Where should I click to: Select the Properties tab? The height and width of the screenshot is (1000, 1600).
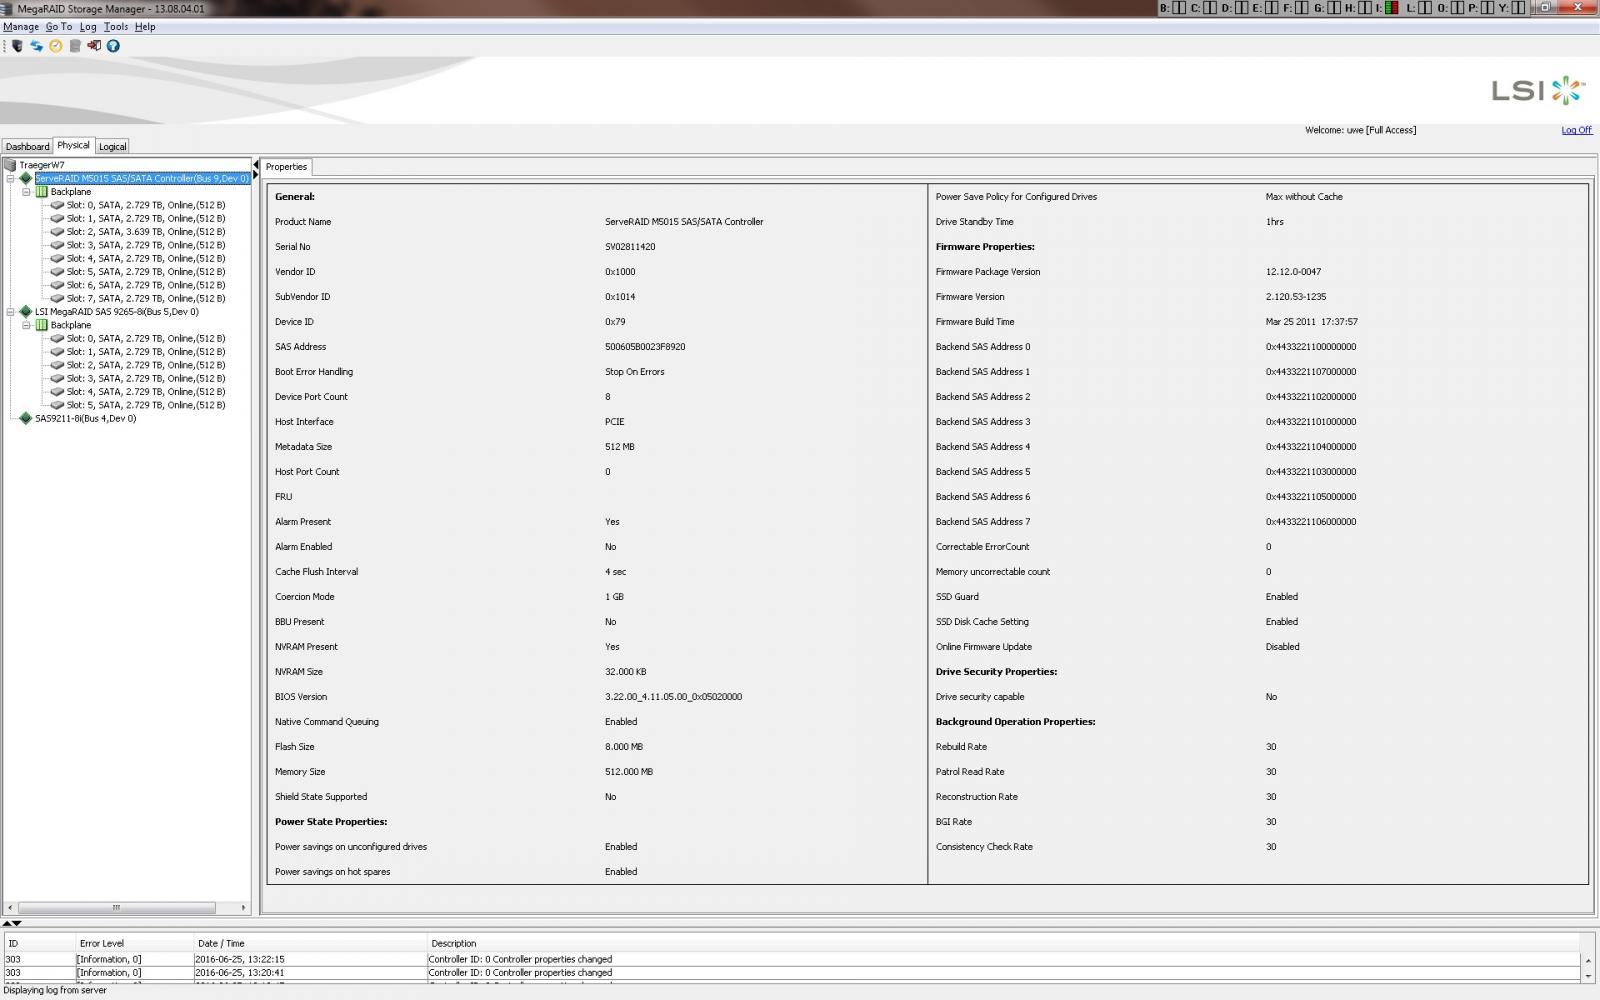point(286,167)
